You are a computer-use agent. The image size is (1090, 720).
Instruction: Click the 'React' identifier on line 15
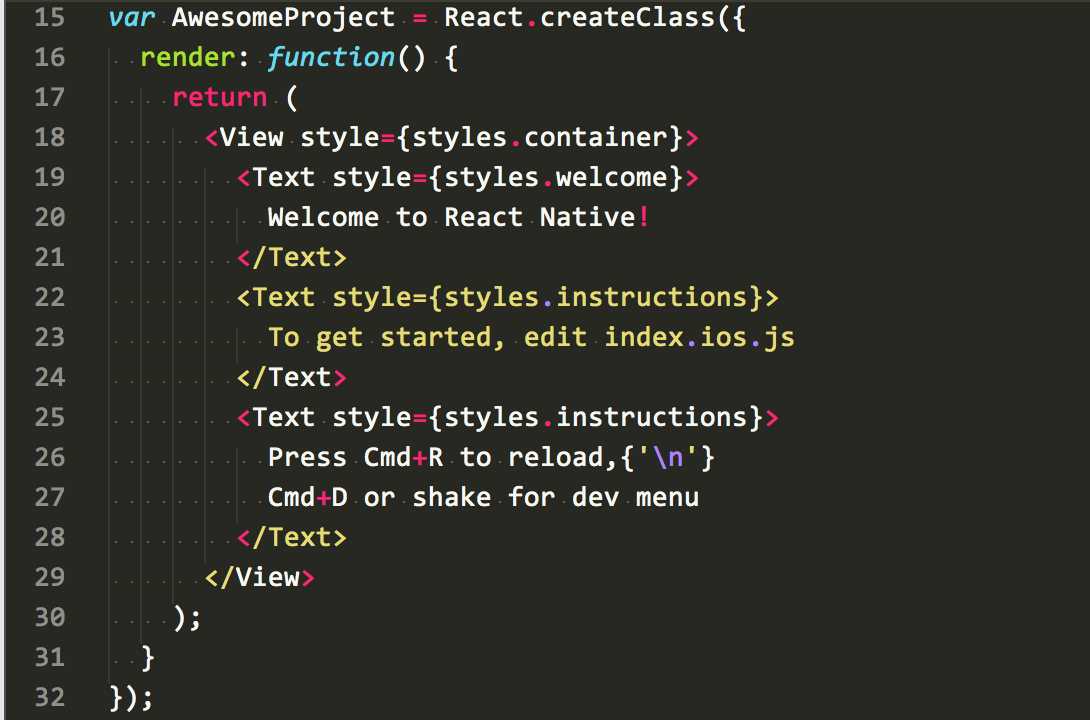pos(483,17)
